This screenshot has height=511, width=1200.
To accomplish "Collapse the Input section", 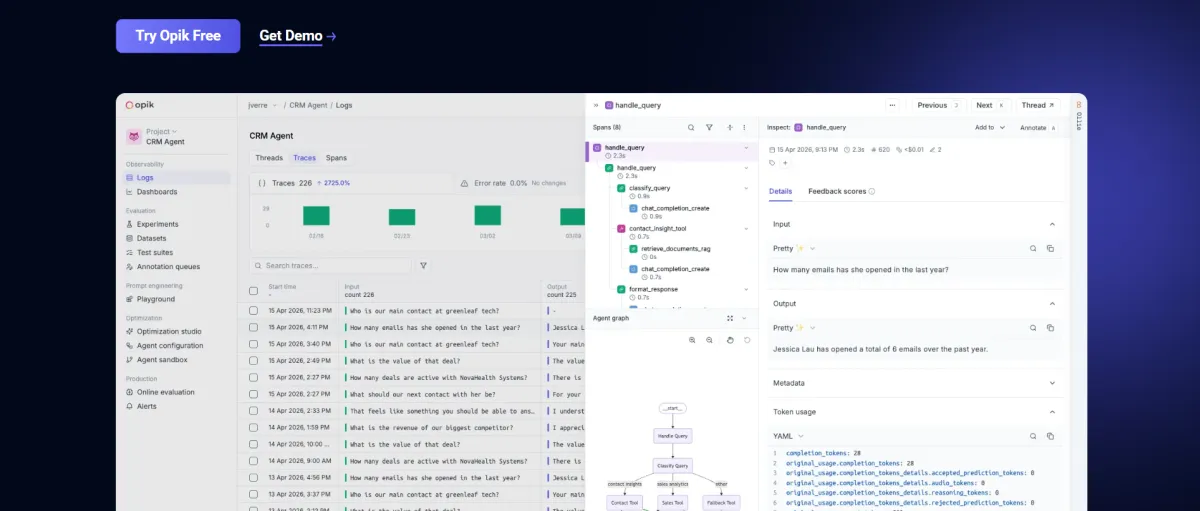I will click(x=1052, y=225).
